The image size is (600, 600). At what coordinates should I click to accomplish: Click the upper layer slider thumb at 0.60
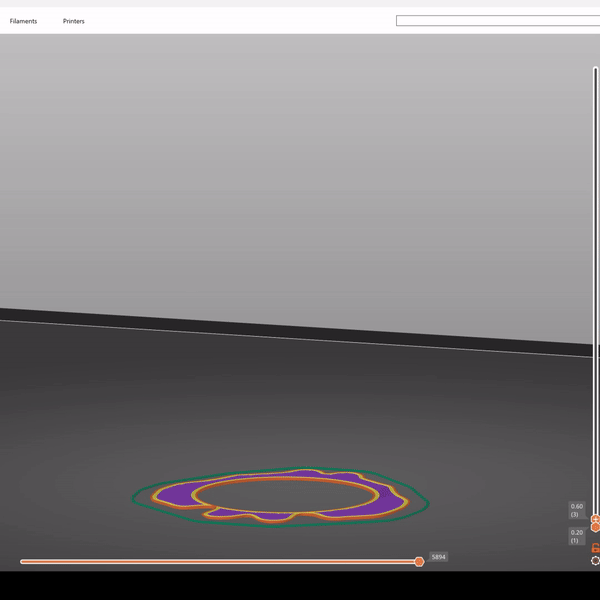(x=595, y=519)
